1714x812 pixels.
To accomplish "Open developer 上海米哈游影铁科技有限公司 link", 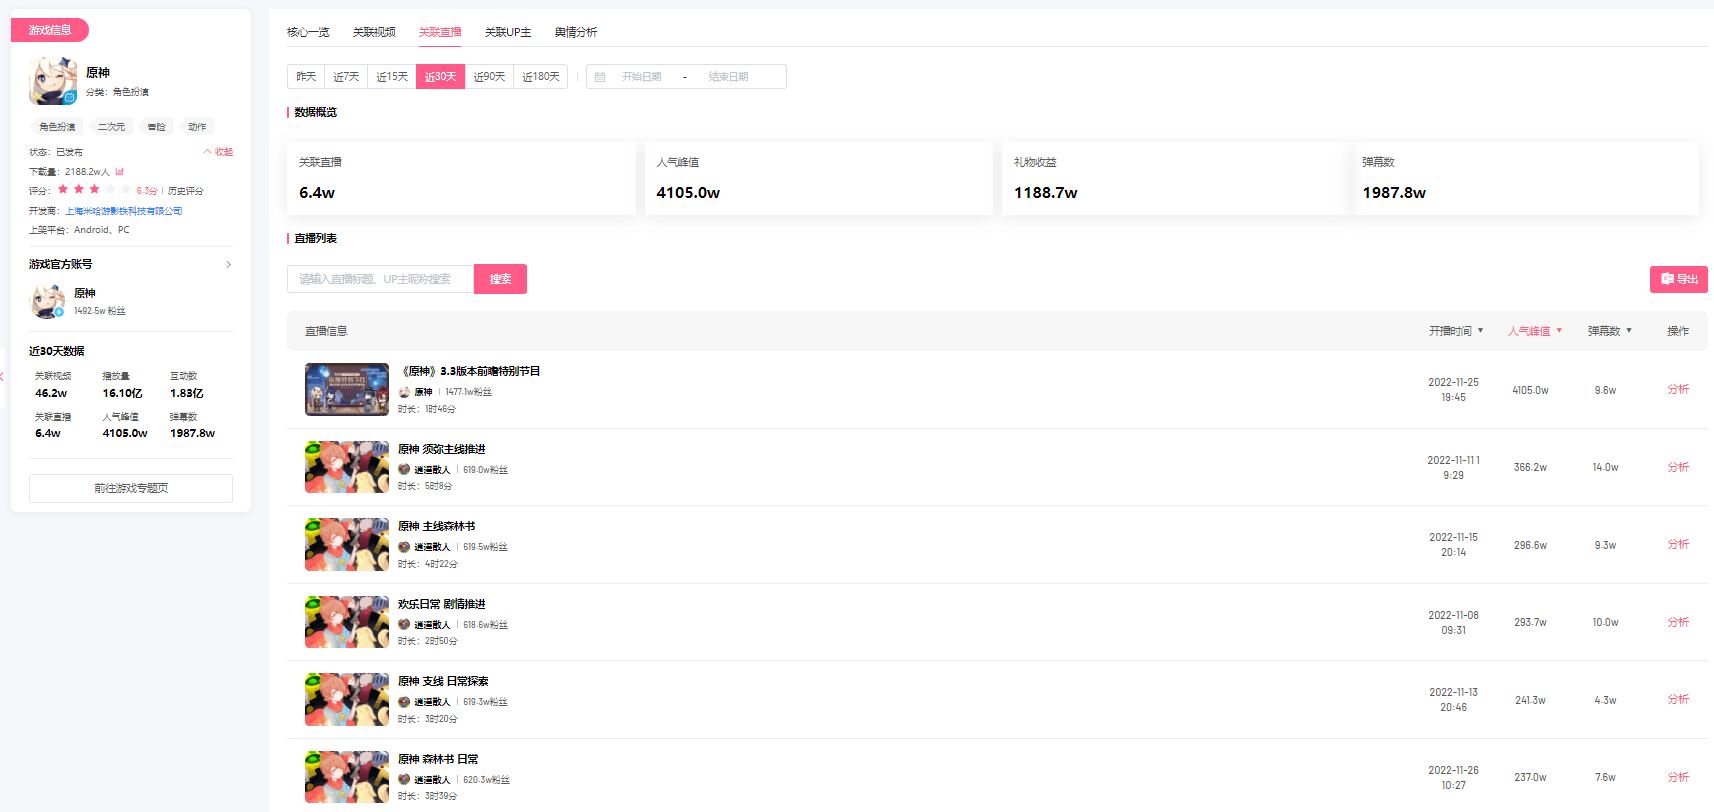I will (x=124, y=211).
